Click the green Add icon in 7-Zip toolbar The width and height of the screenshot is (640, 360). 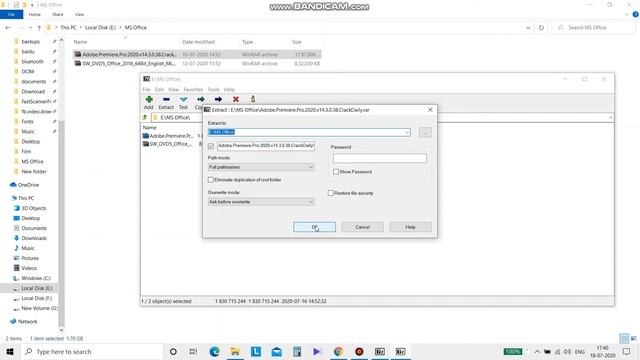click(149, 99)
